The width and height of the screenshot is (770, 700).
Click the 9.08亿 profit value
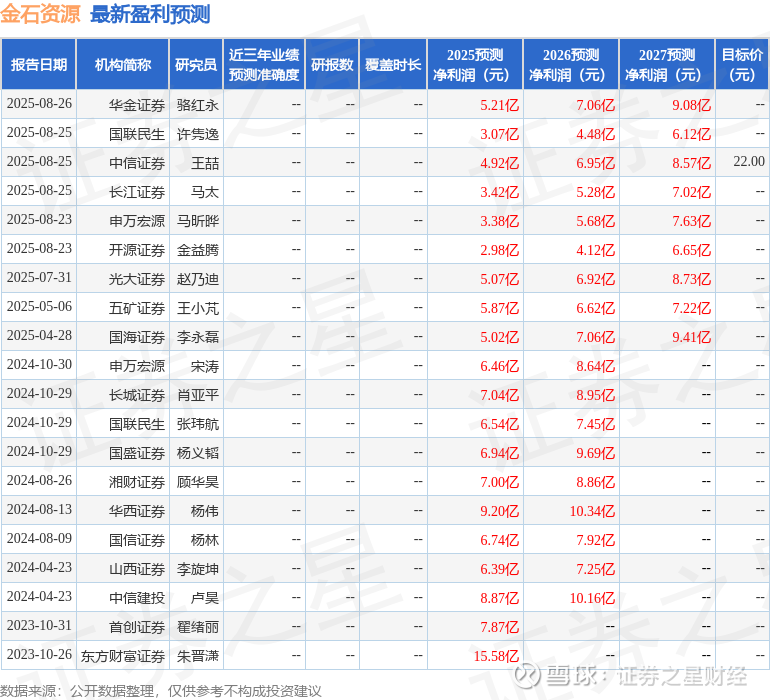(x=691, y=105)
